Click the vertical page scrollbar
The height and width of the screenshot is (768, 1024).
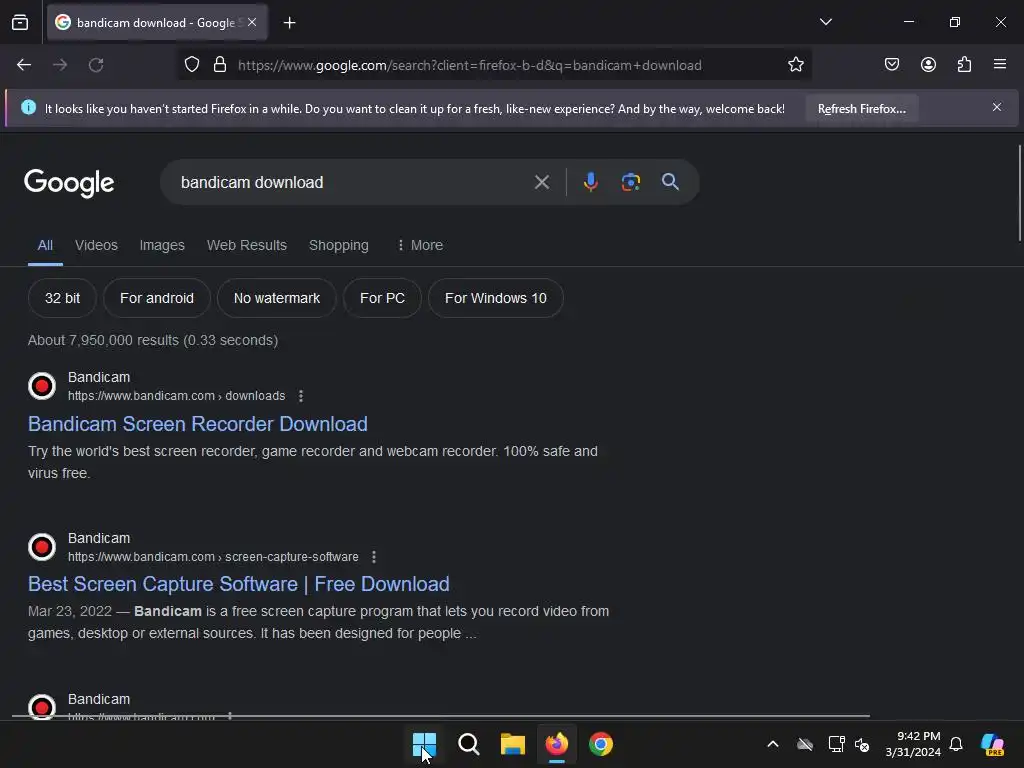[x=1019, y=193]
